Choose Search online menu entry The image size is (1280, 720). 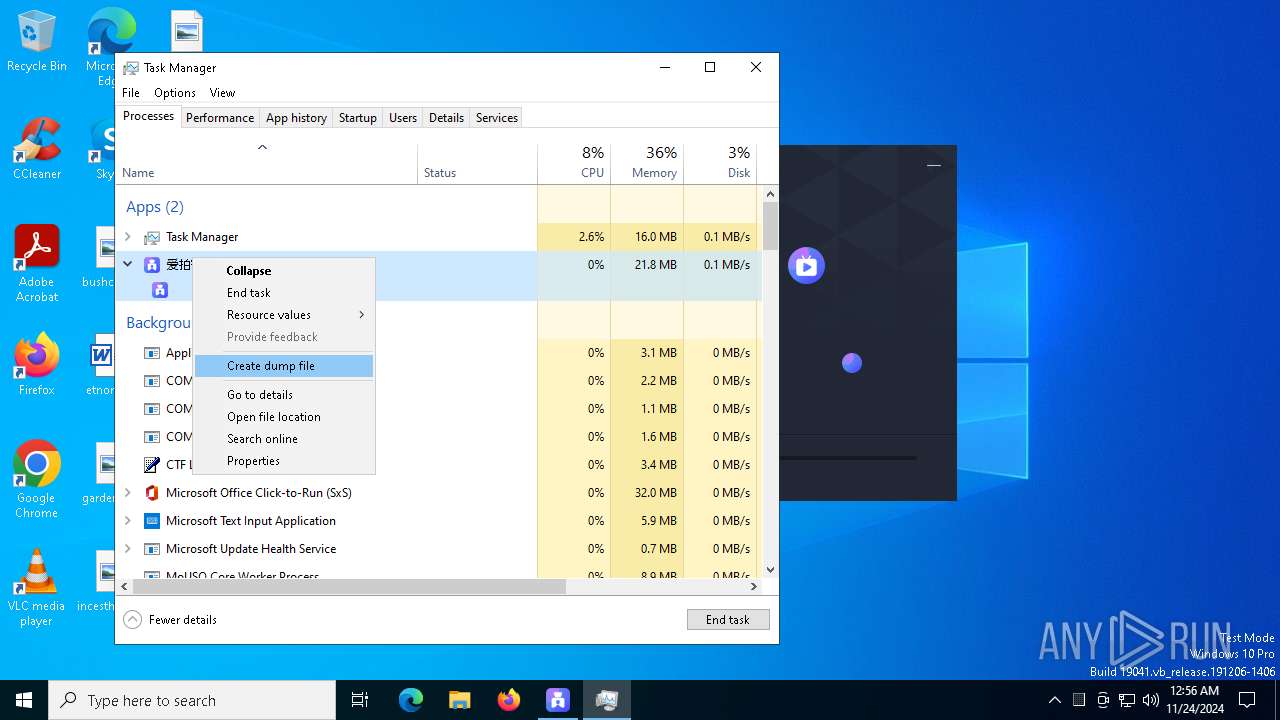coord(284,439)
